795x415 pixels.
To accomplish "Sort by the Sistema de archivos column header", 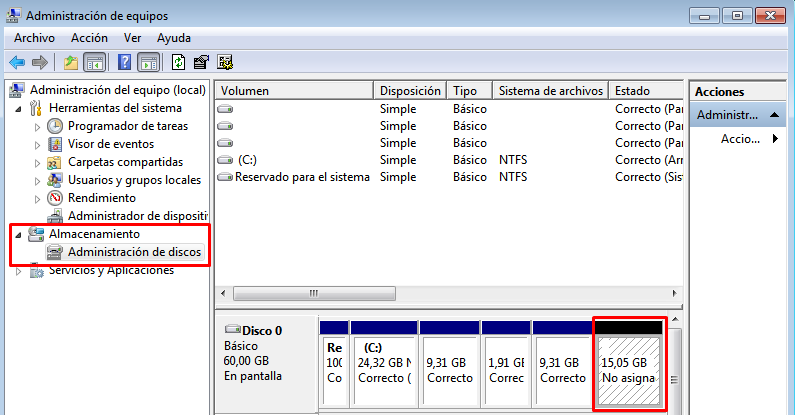I will pyautogui.click(x=550, y=90).
